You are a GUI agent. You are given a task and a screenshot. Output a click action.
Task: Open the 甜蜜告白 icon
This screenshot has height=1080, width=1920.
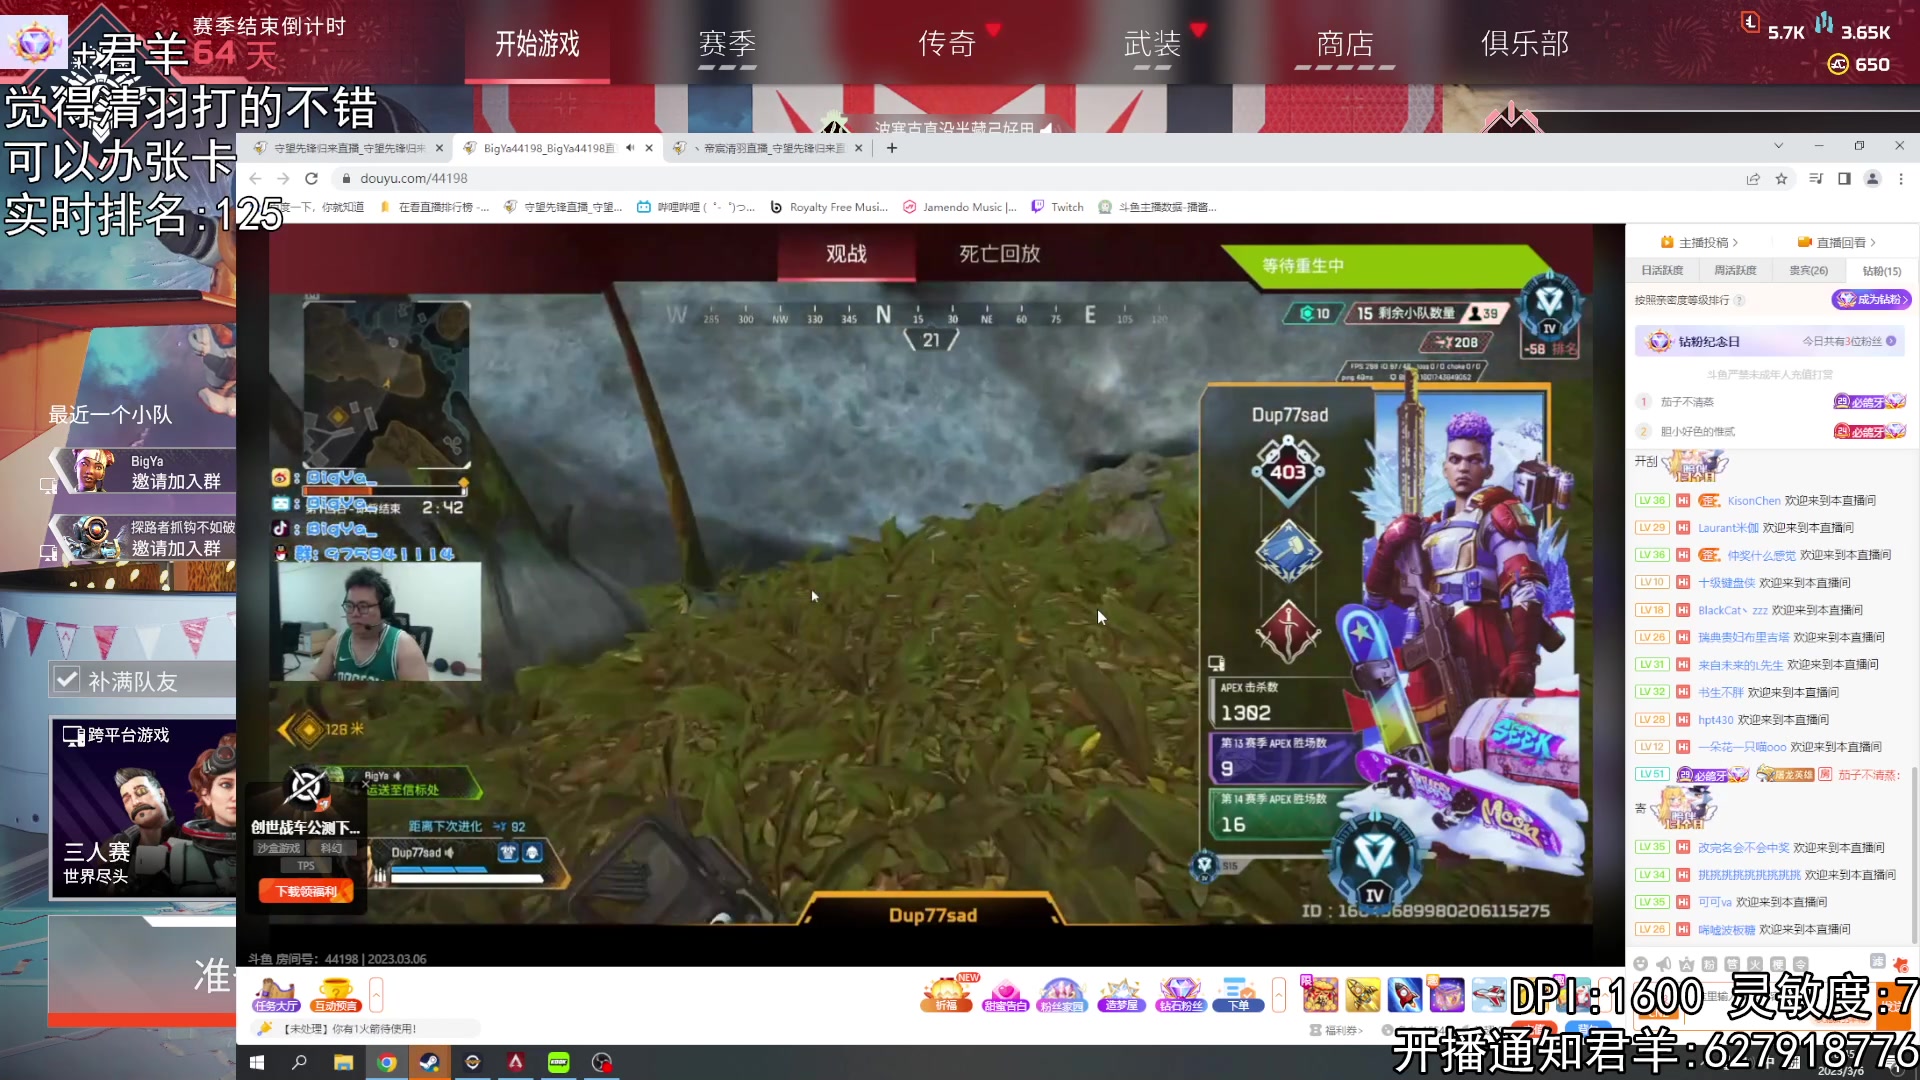(x=1005, y=995)
